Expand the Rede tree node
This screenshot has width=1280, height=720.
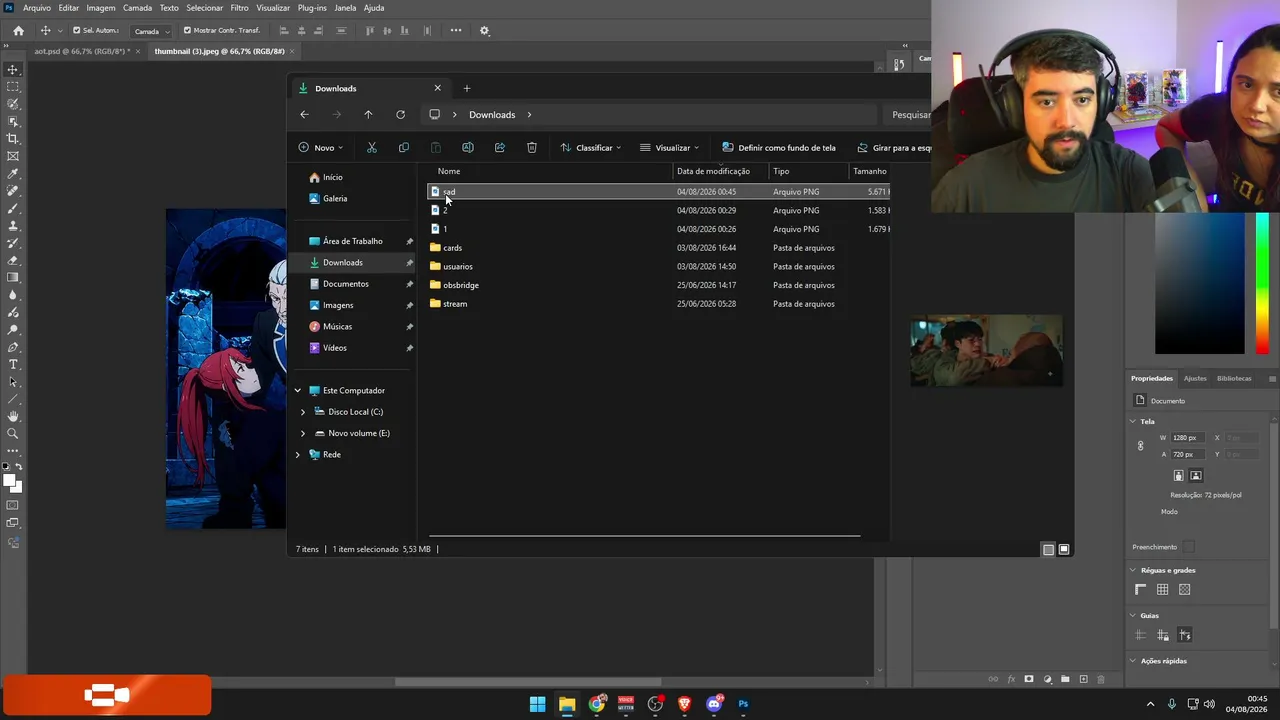tap(297, 455)
